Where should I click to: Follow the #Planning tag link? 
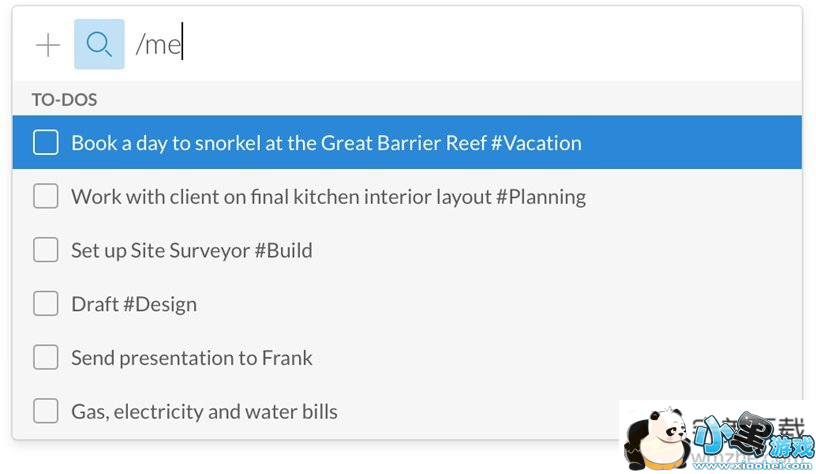(x=541, y=197)
